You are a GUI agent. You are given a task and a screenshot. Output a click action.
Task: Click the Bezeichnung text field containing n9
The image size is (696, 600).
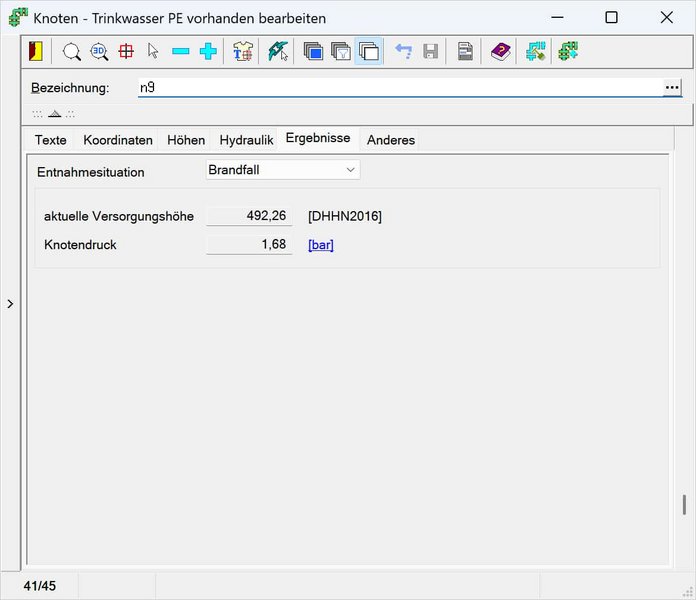click(400, 88)
